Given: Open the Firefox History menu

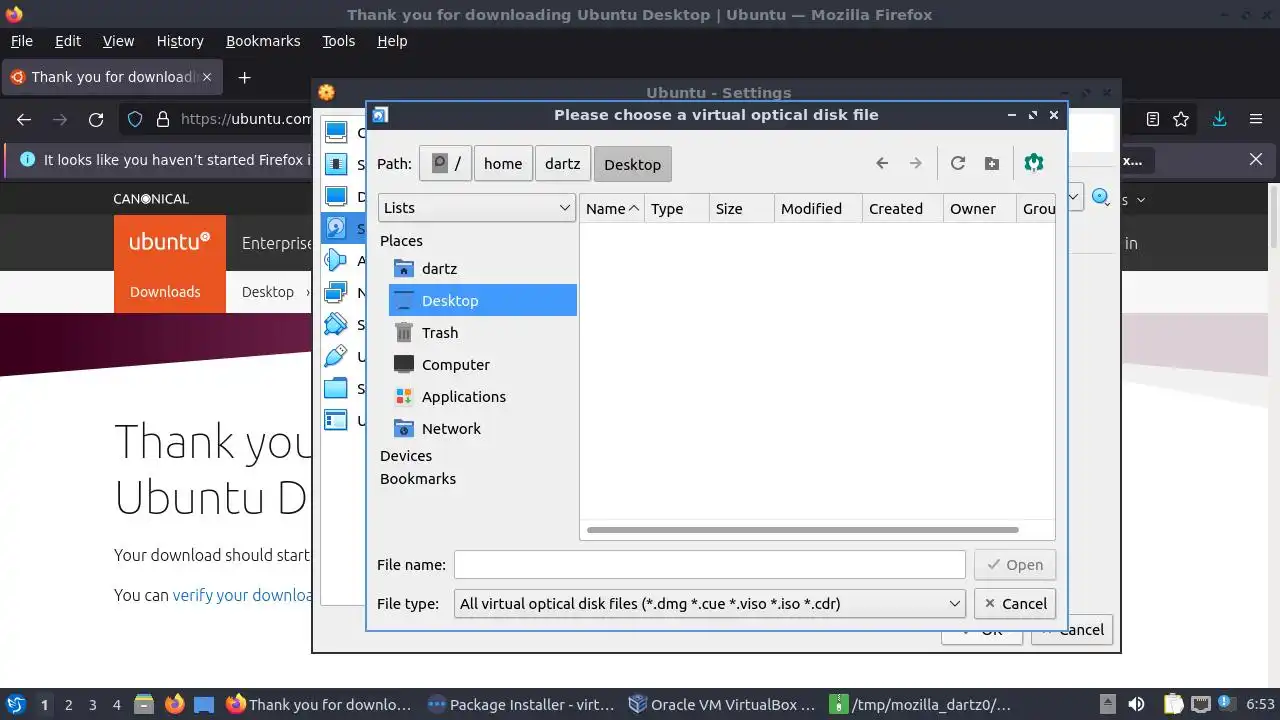Looking at the screenshot, I should point(180,41).
